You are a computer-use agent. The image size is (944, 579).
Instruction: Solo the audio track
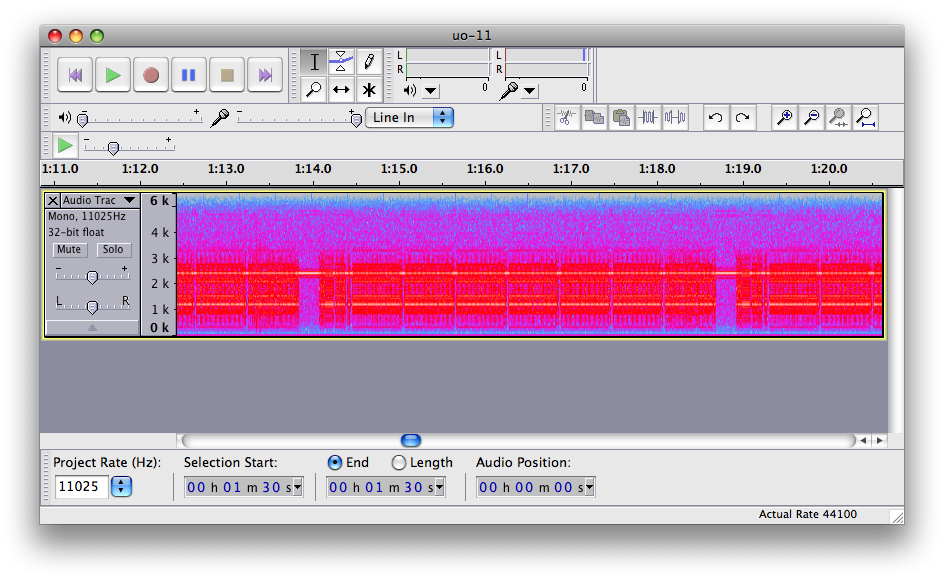tap(113, 249)
